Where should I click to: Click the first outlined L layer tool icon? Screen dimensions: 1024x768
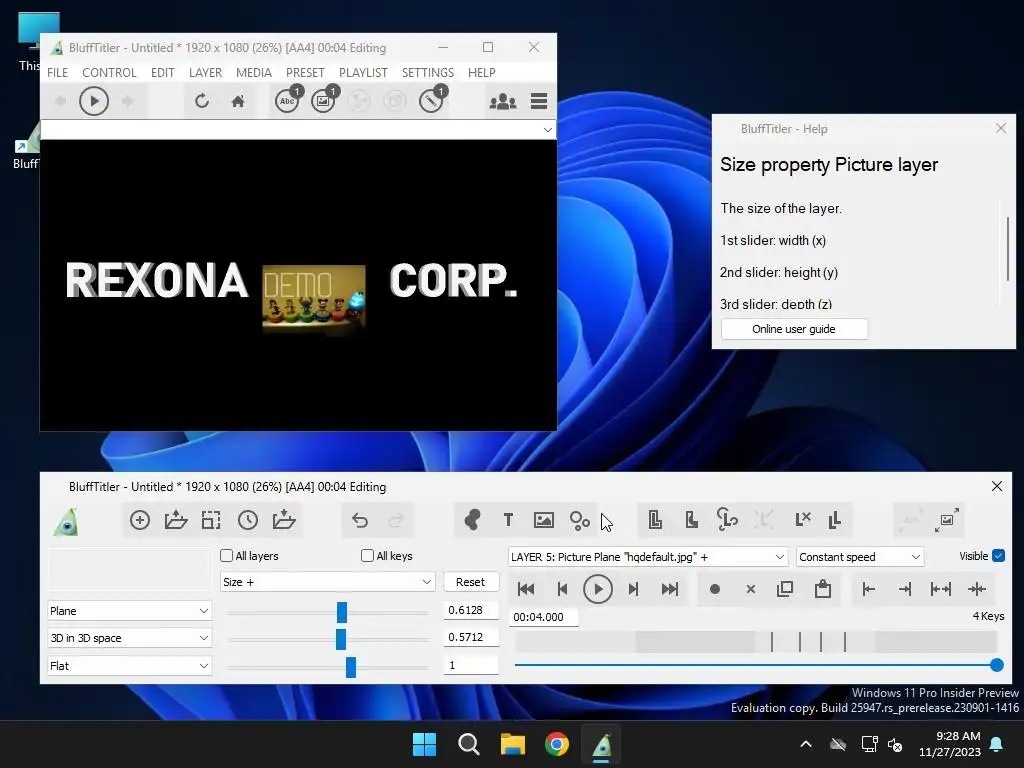655,520
